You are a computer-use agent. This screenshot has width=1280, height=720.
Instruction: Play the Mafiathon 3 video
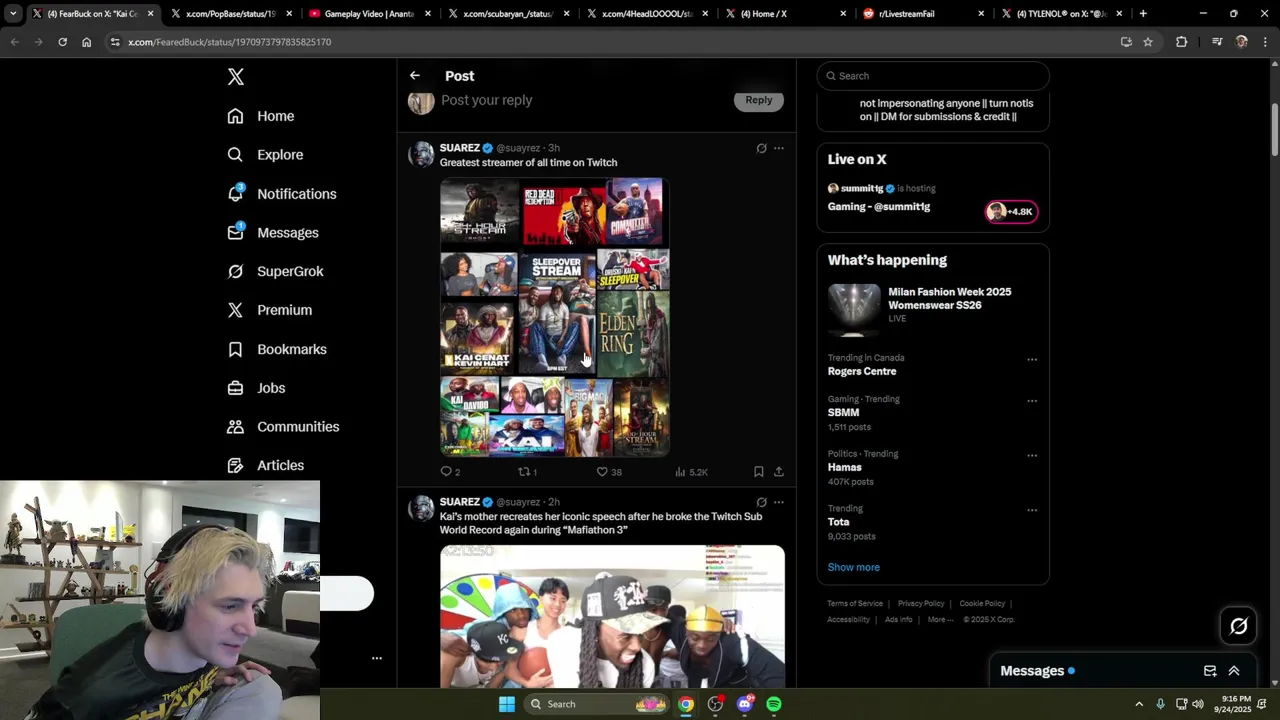tap(612, 616)
